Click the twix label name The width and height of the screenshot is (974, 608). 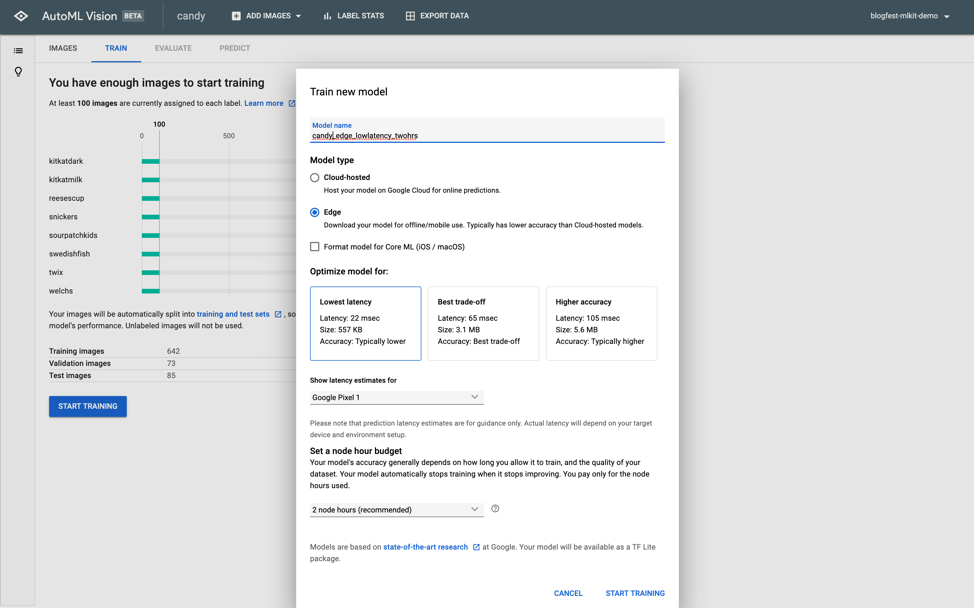[x=56, y=273]
